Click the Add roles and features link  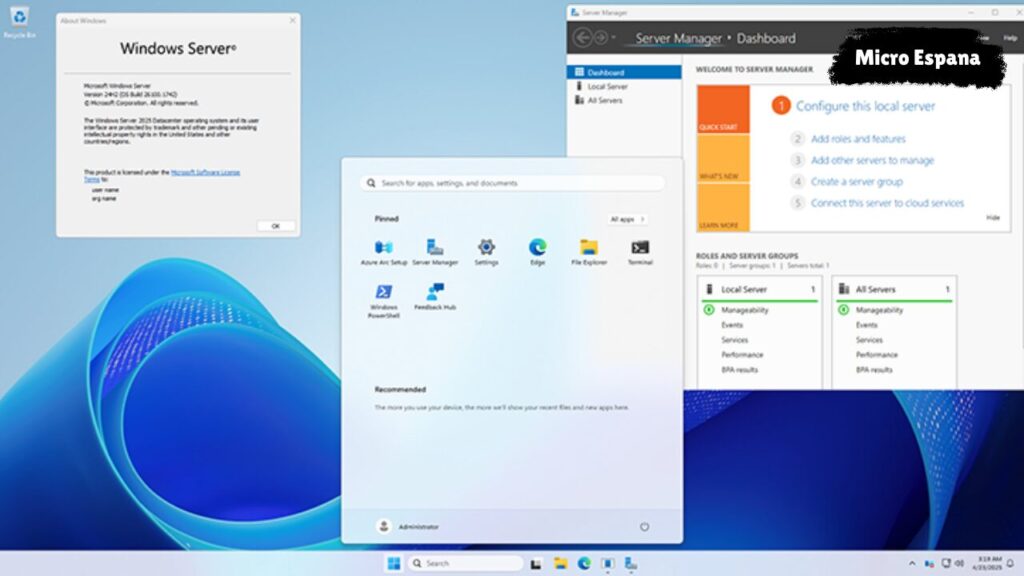(x=858, y=139)
